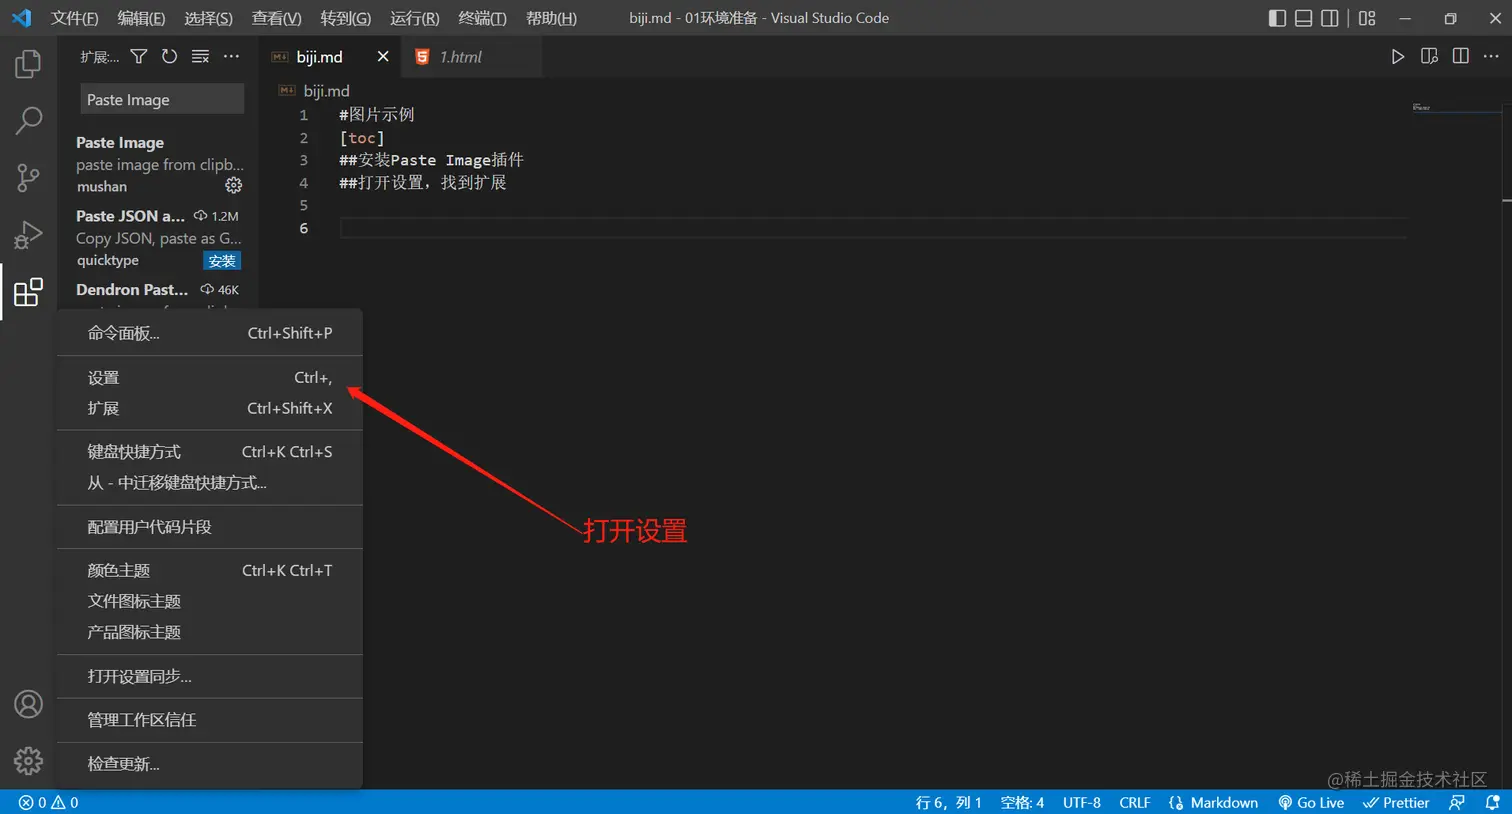Select 配置用户代码片段 menu entry
The height and width of the screenshot is (814, 1512).
tap(210, 526)
